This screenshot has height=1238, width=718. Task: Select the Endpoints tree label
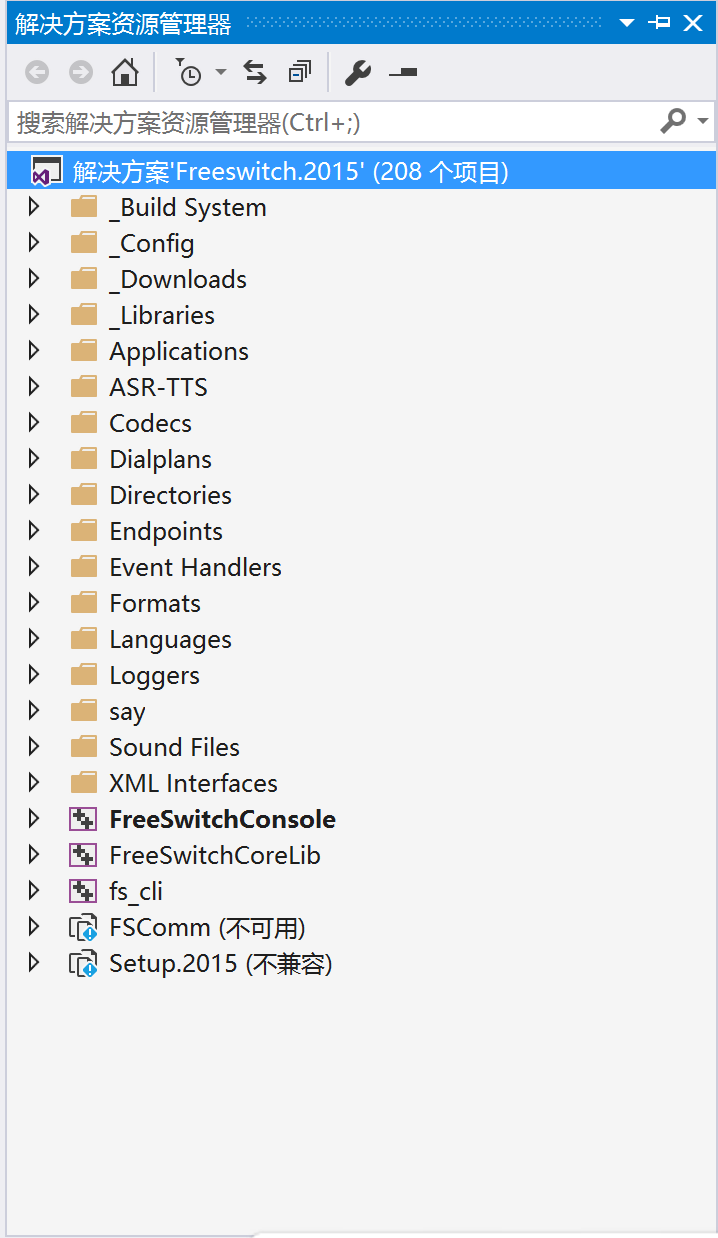pos(166,531)
